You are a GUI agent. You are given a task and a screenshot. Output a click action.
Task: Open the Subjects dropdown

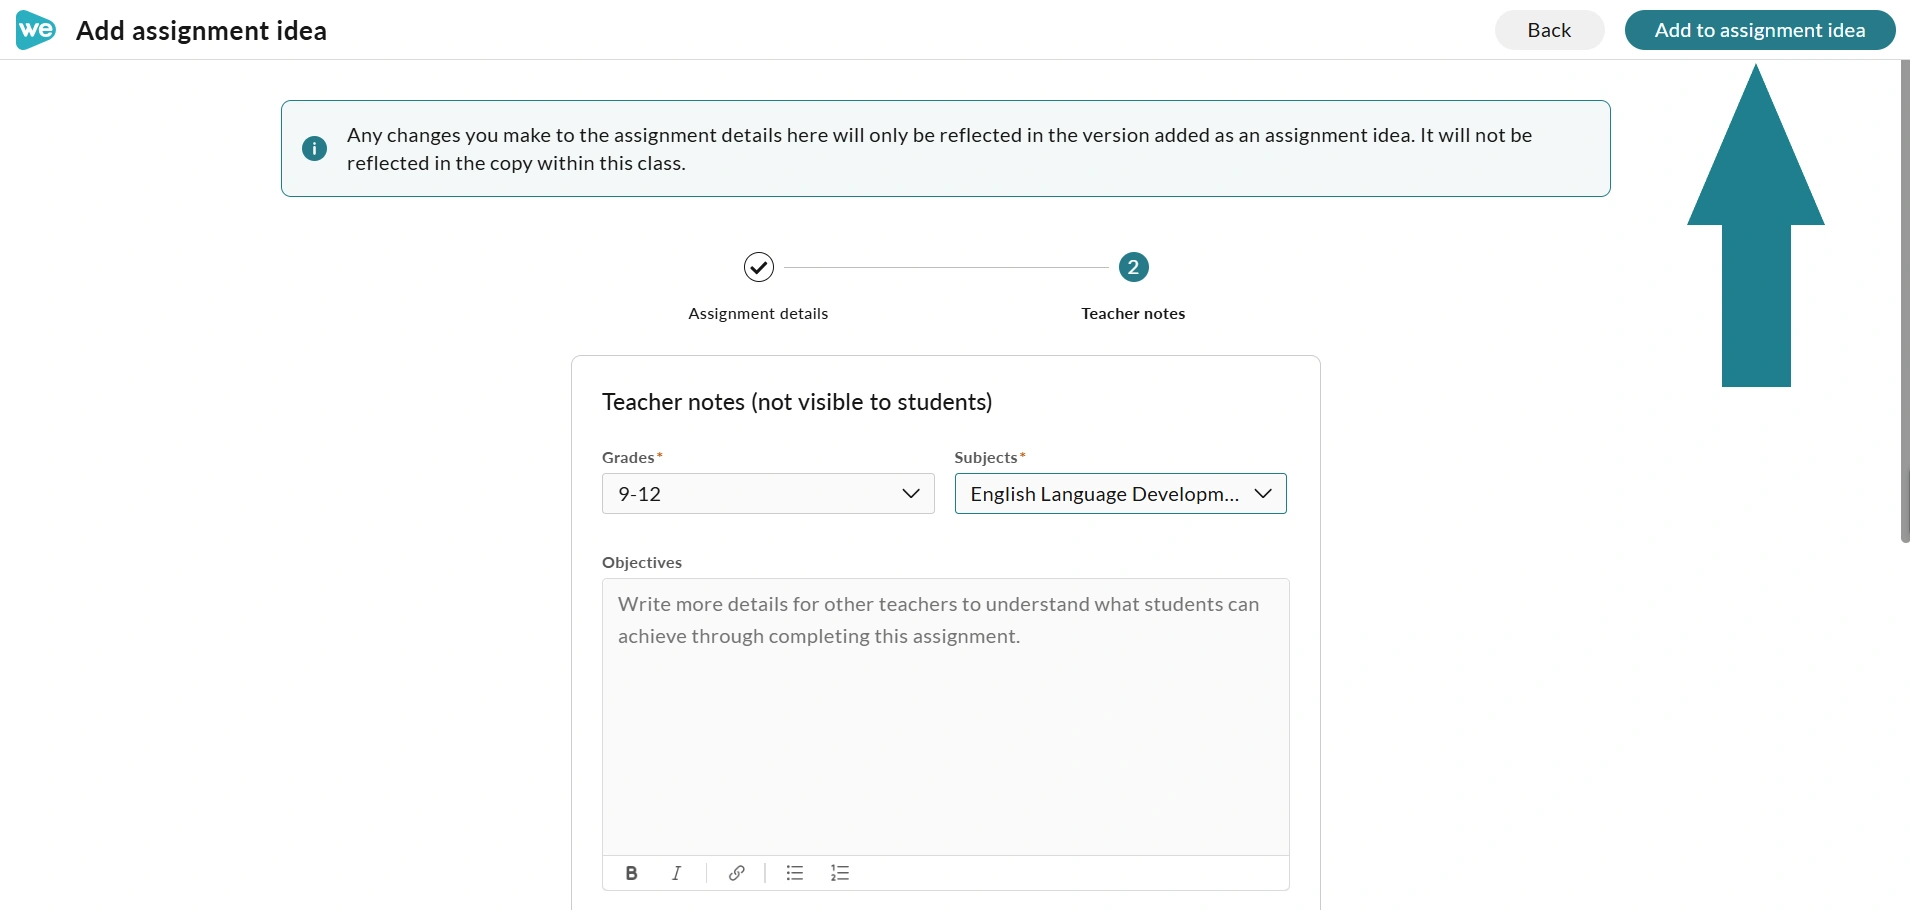1121,494
